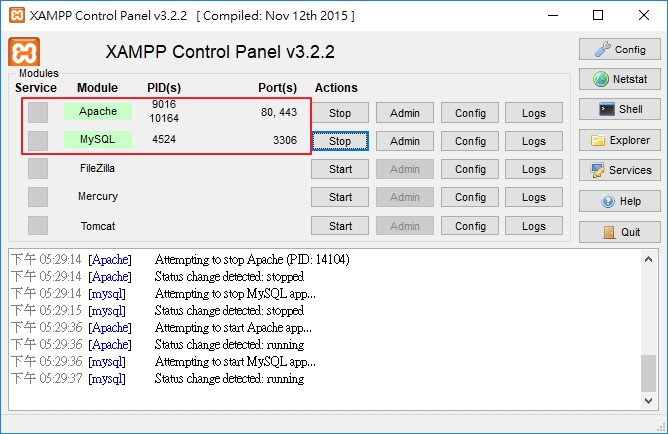Toggle the Tomcat service checkbox
This screenshot has height=434, width=668.
(38, 225)
